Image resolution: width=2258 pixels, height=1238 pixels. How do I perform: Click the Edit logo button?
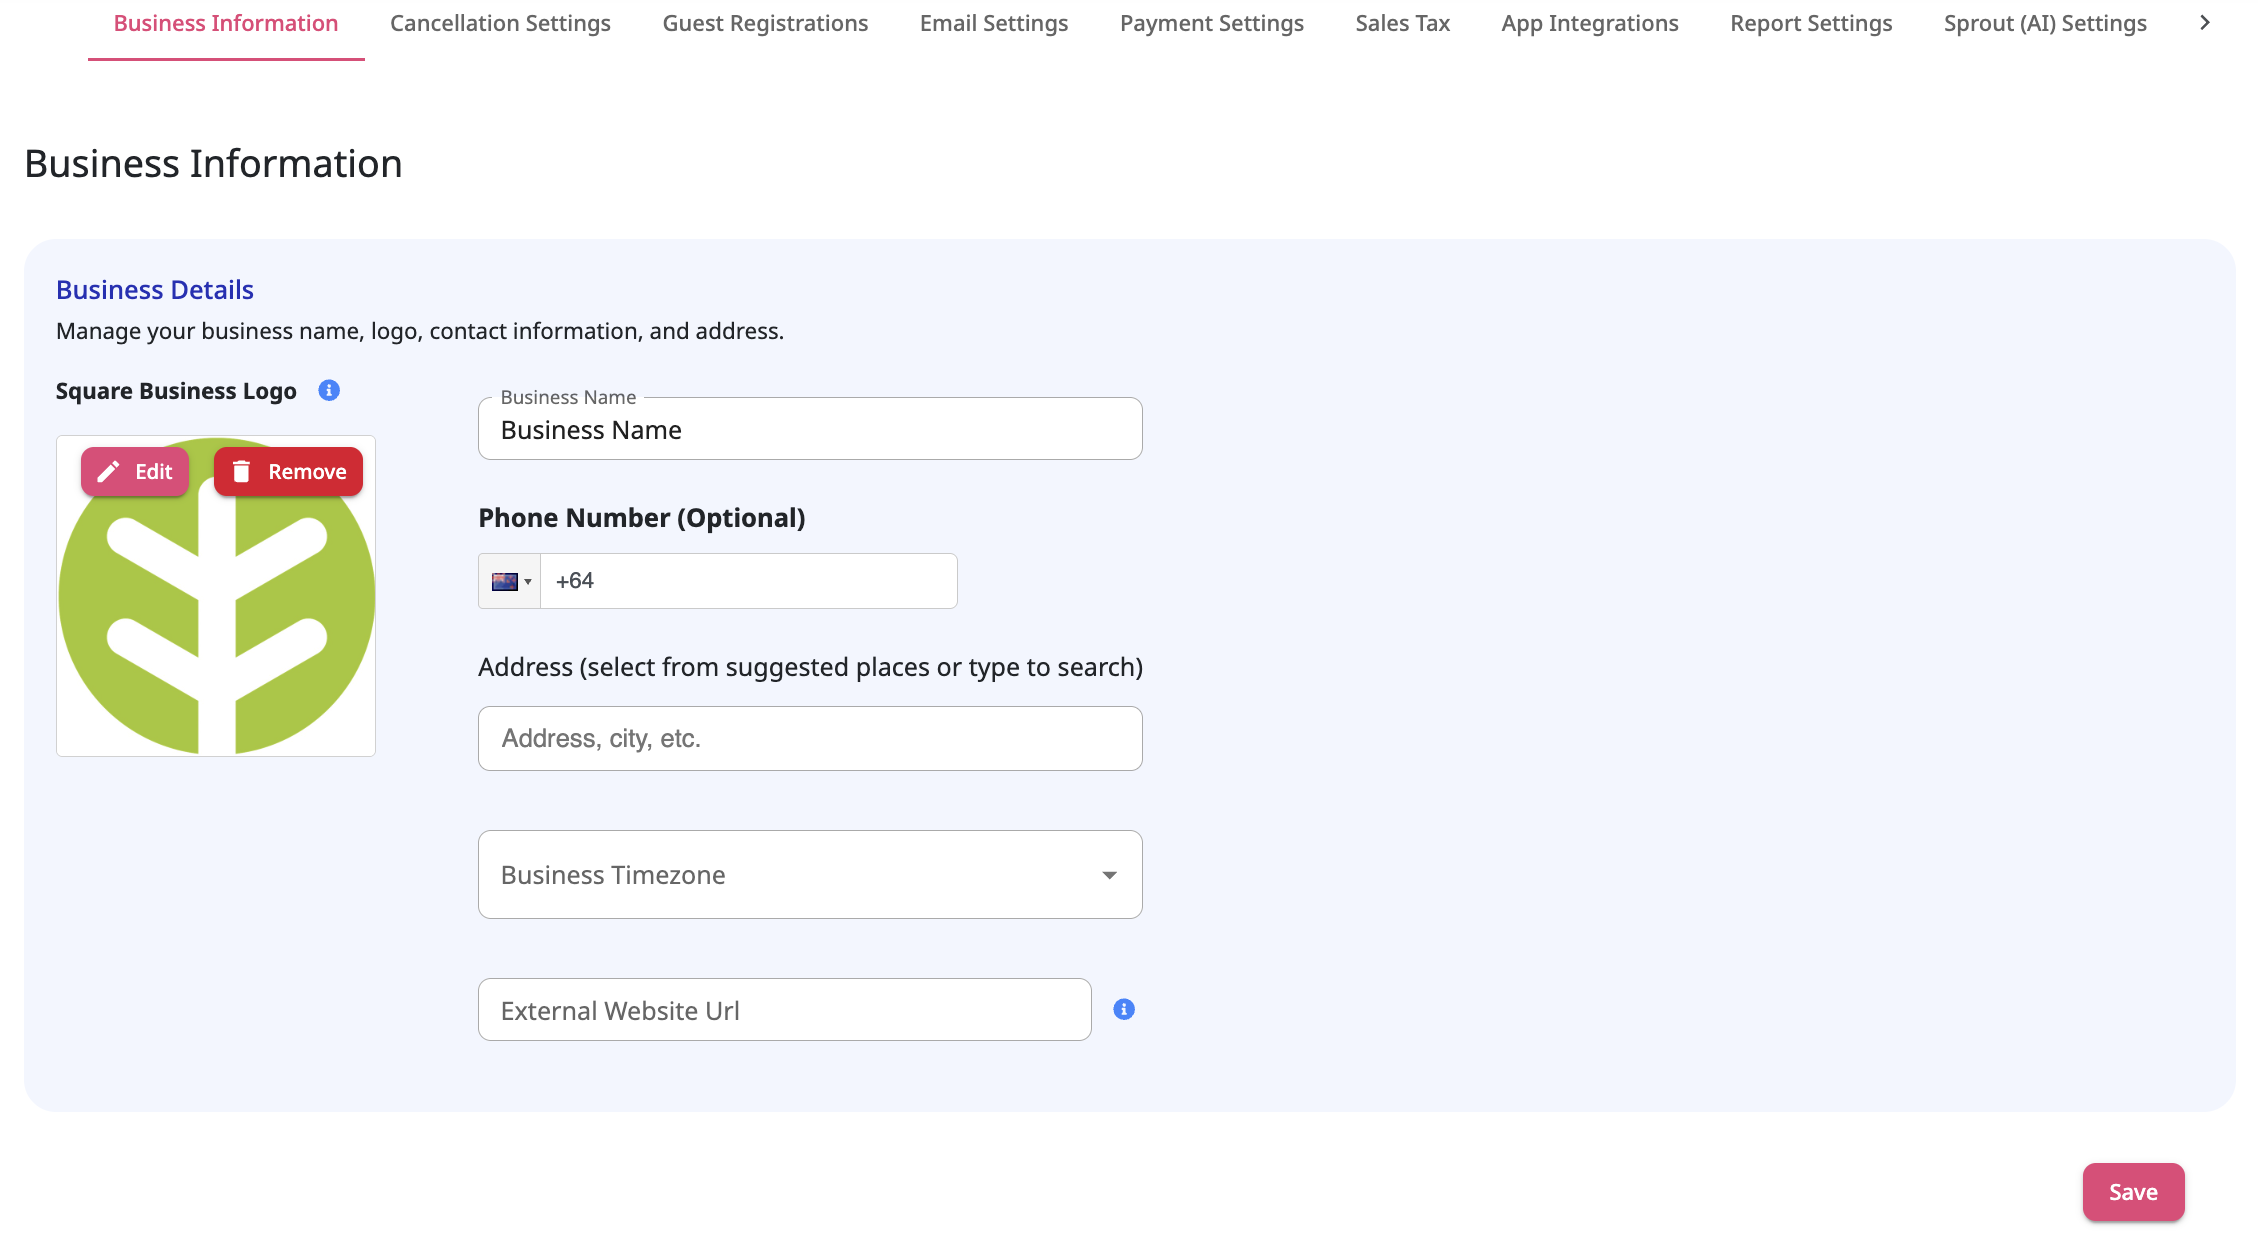tap(135, 472)
